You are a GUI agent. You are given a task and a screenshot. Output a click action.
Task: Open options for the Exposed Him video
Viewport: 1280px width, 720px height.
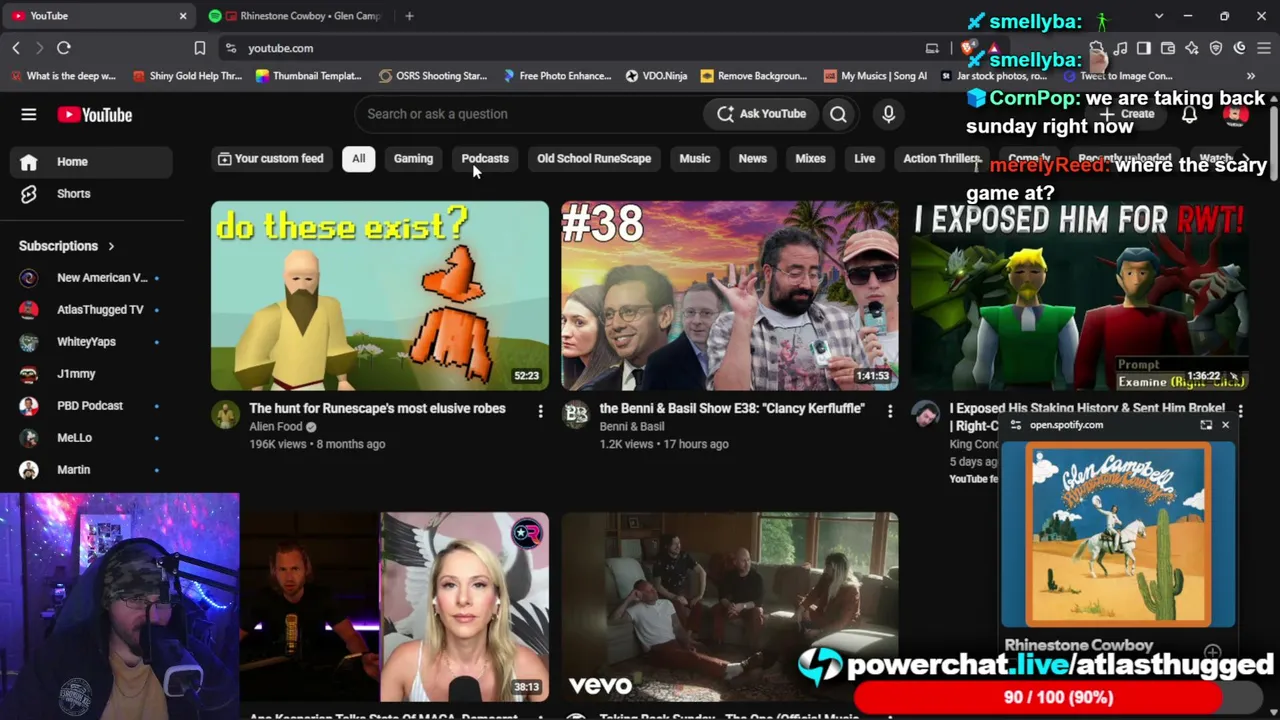point(1240,411)
